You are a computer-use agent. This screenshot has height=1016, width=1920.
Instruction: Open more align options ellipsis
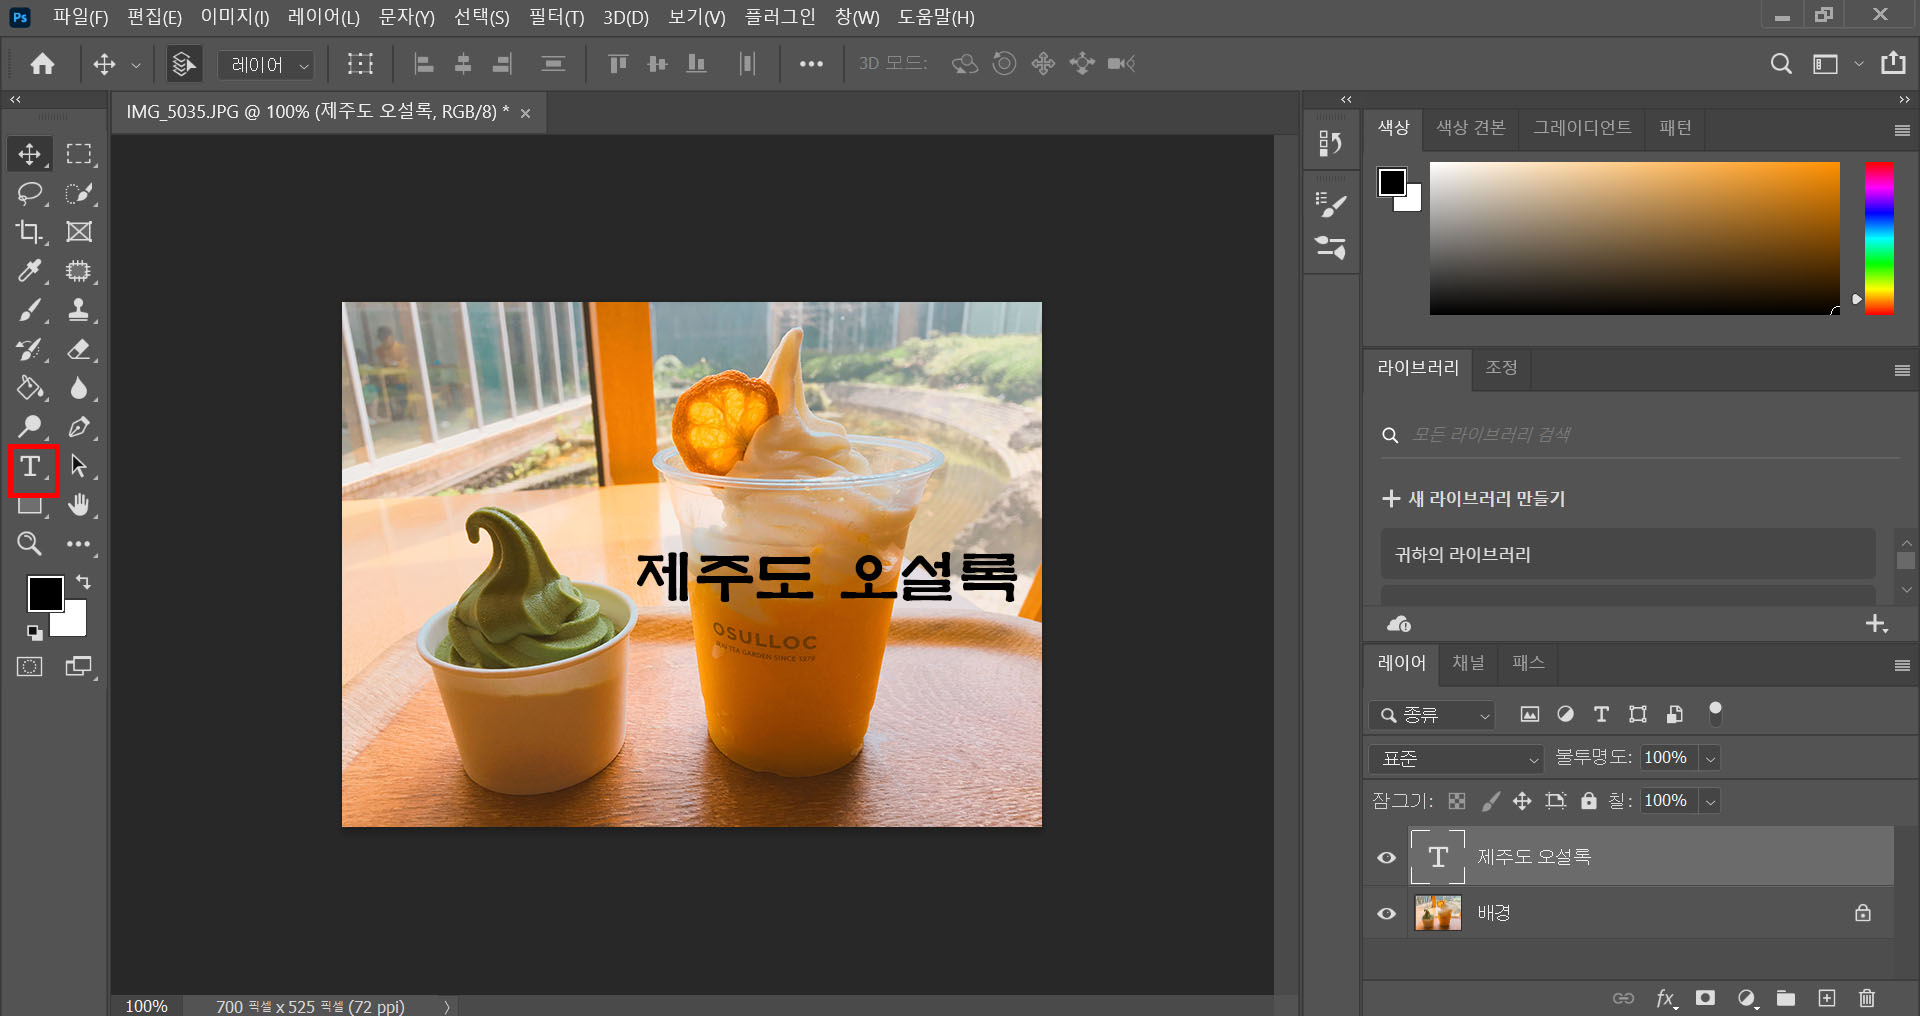pyautogui.click(x=811, y=64)
